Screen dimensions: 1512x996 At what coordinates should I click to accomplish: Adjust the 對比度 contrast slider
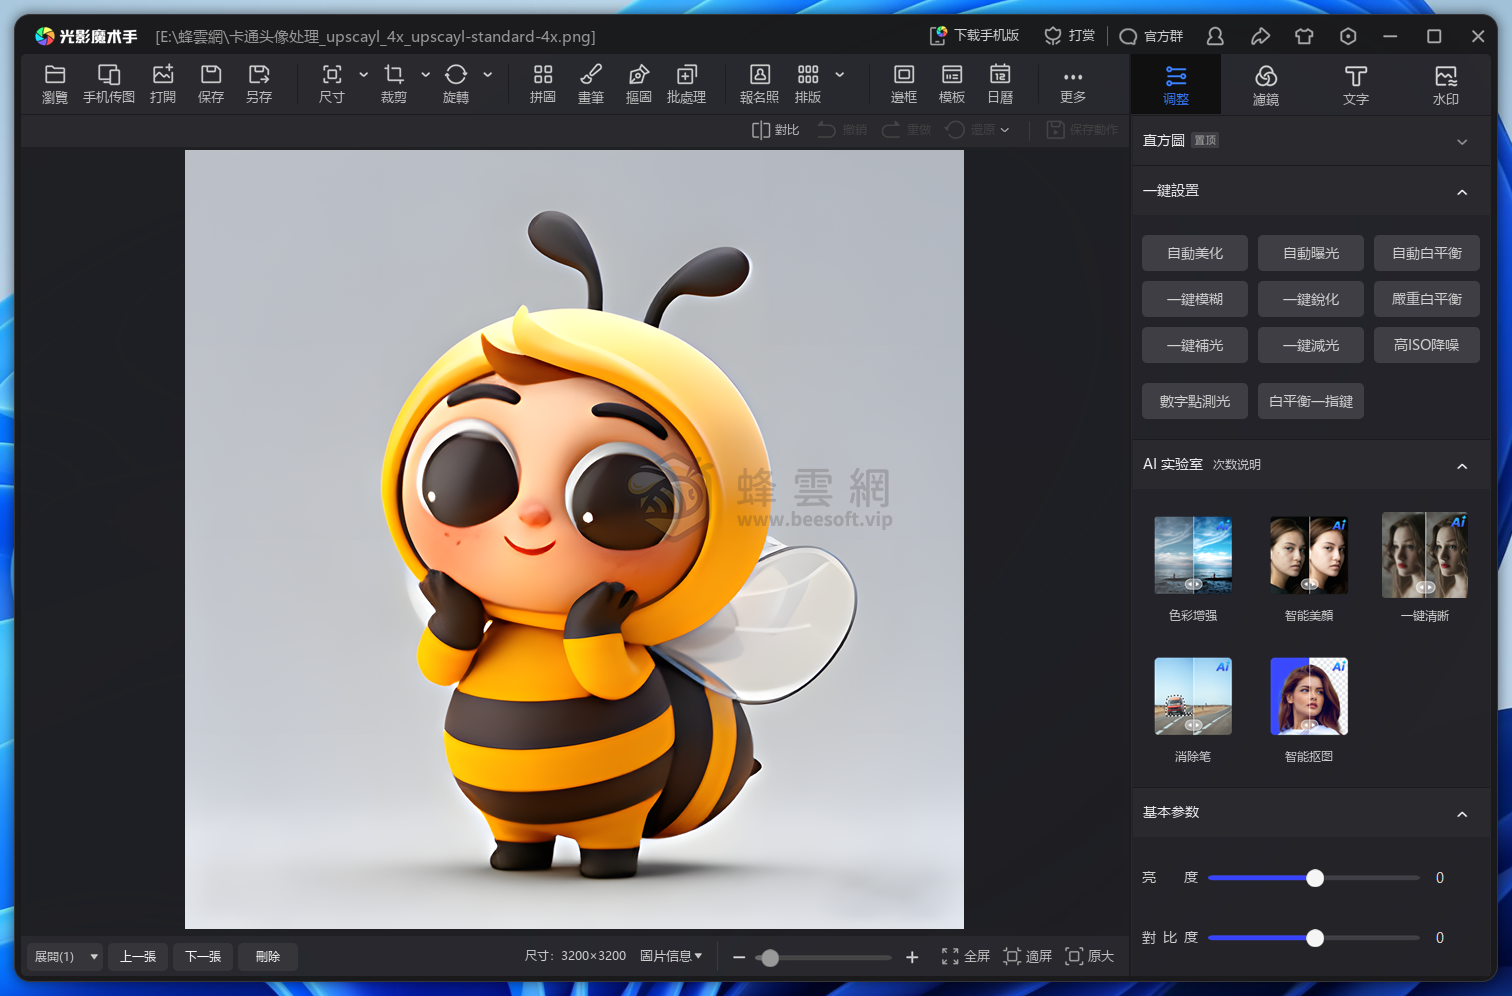[x=1315, y=938]
